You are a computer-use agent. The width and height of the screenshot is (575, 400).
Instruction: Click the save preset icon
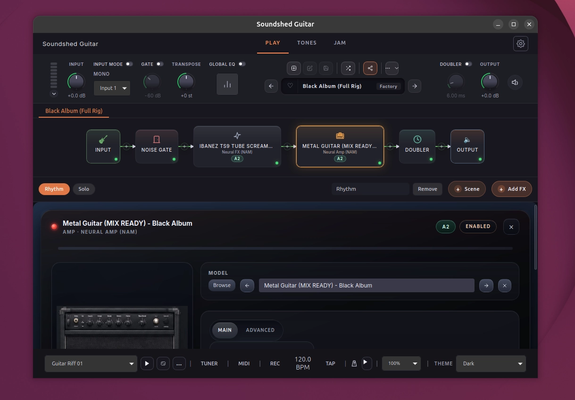tap(326, 68)
